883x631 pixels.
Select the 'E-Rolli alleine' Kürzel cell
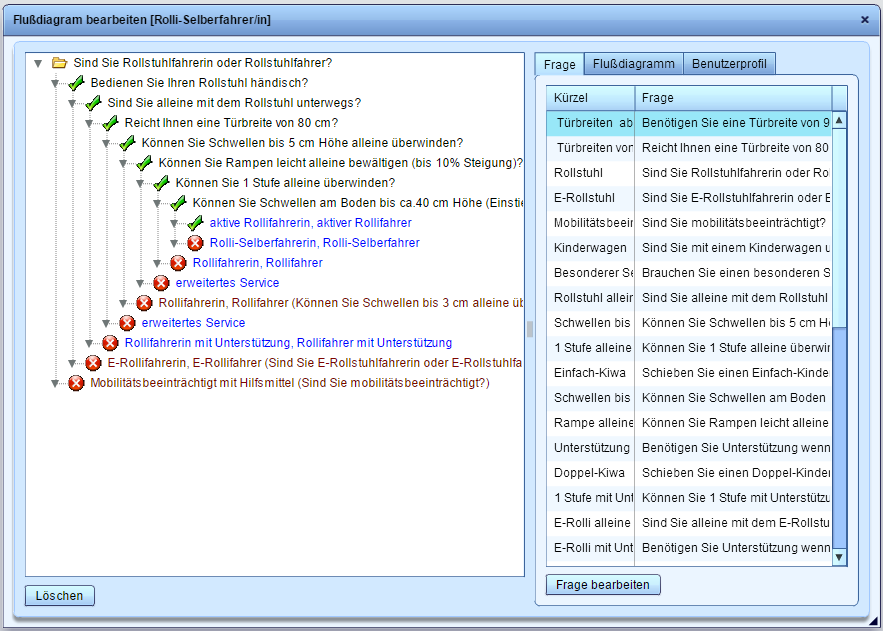point(591,522)
